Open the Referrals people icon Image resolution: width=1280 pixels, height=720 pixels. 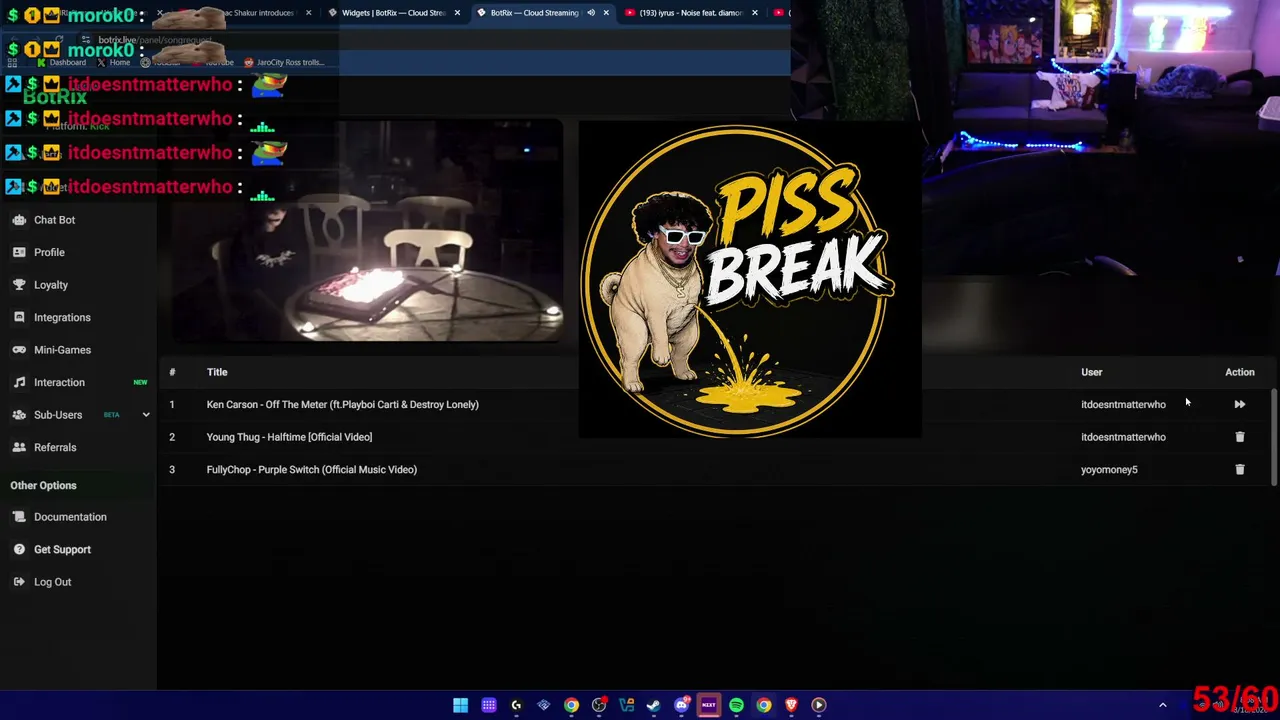(x=19, y=447)
